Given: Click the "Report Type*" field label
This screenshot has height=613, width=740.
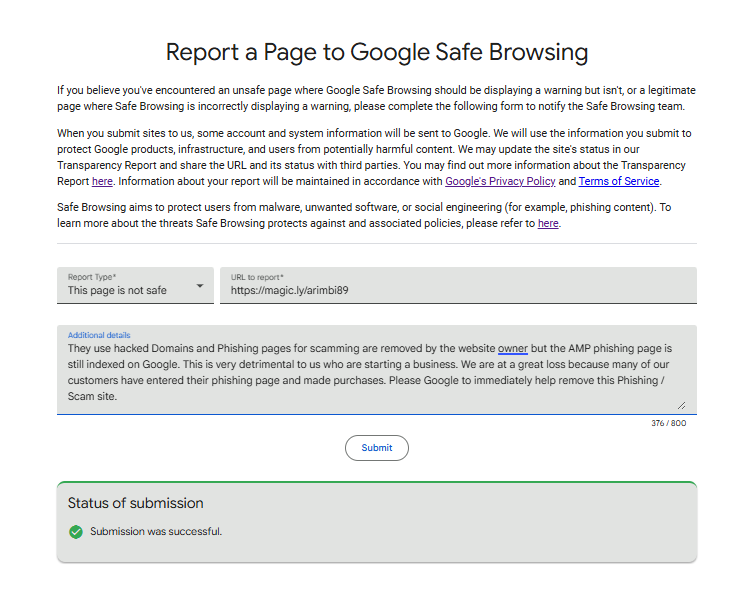Looking at the screenshot, I should click(x=92, y=277).
